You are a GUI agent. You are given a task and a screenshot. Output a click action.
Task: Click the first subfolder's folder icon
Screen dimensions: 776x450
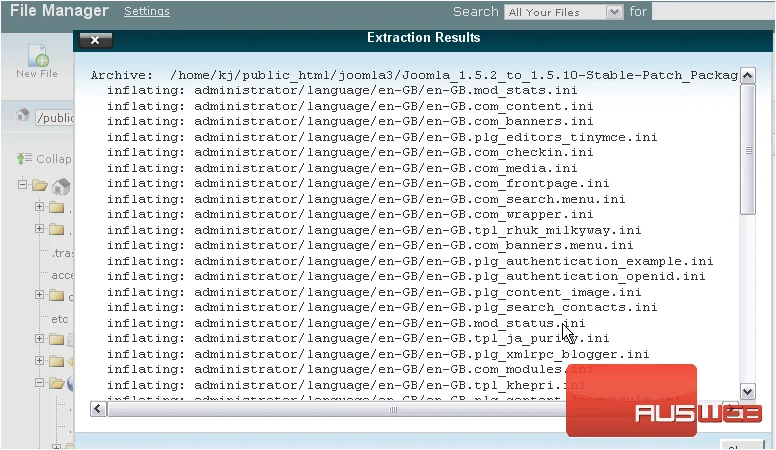(x=56, y=207)
